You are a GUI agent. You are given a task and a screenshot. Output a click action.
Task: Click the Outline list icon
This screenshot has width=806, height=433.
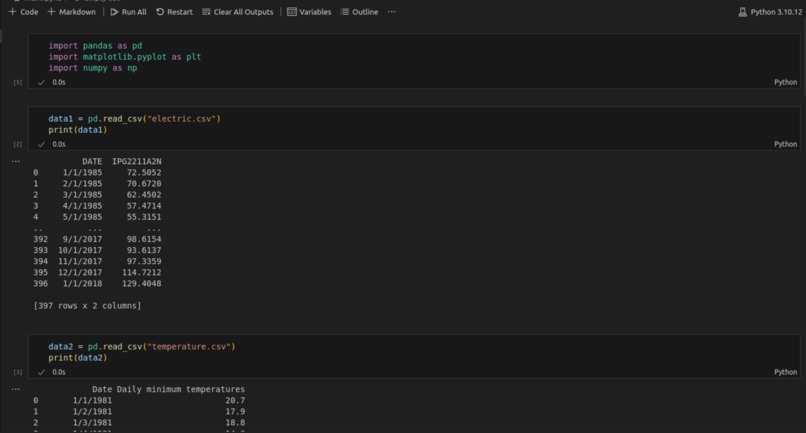(x=345, y=12)
